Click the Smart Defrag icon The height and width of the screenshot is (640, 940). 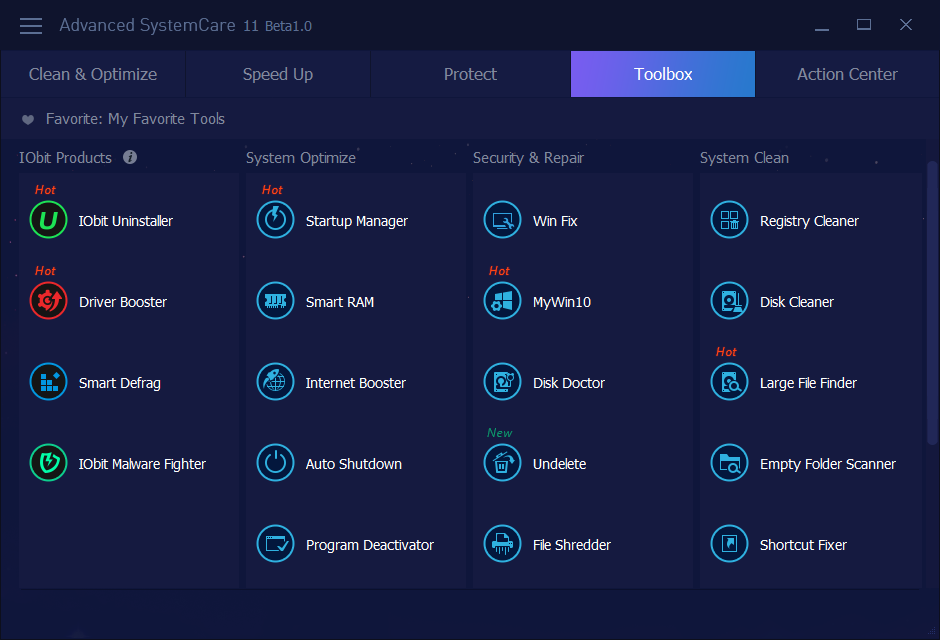(48, 383)
